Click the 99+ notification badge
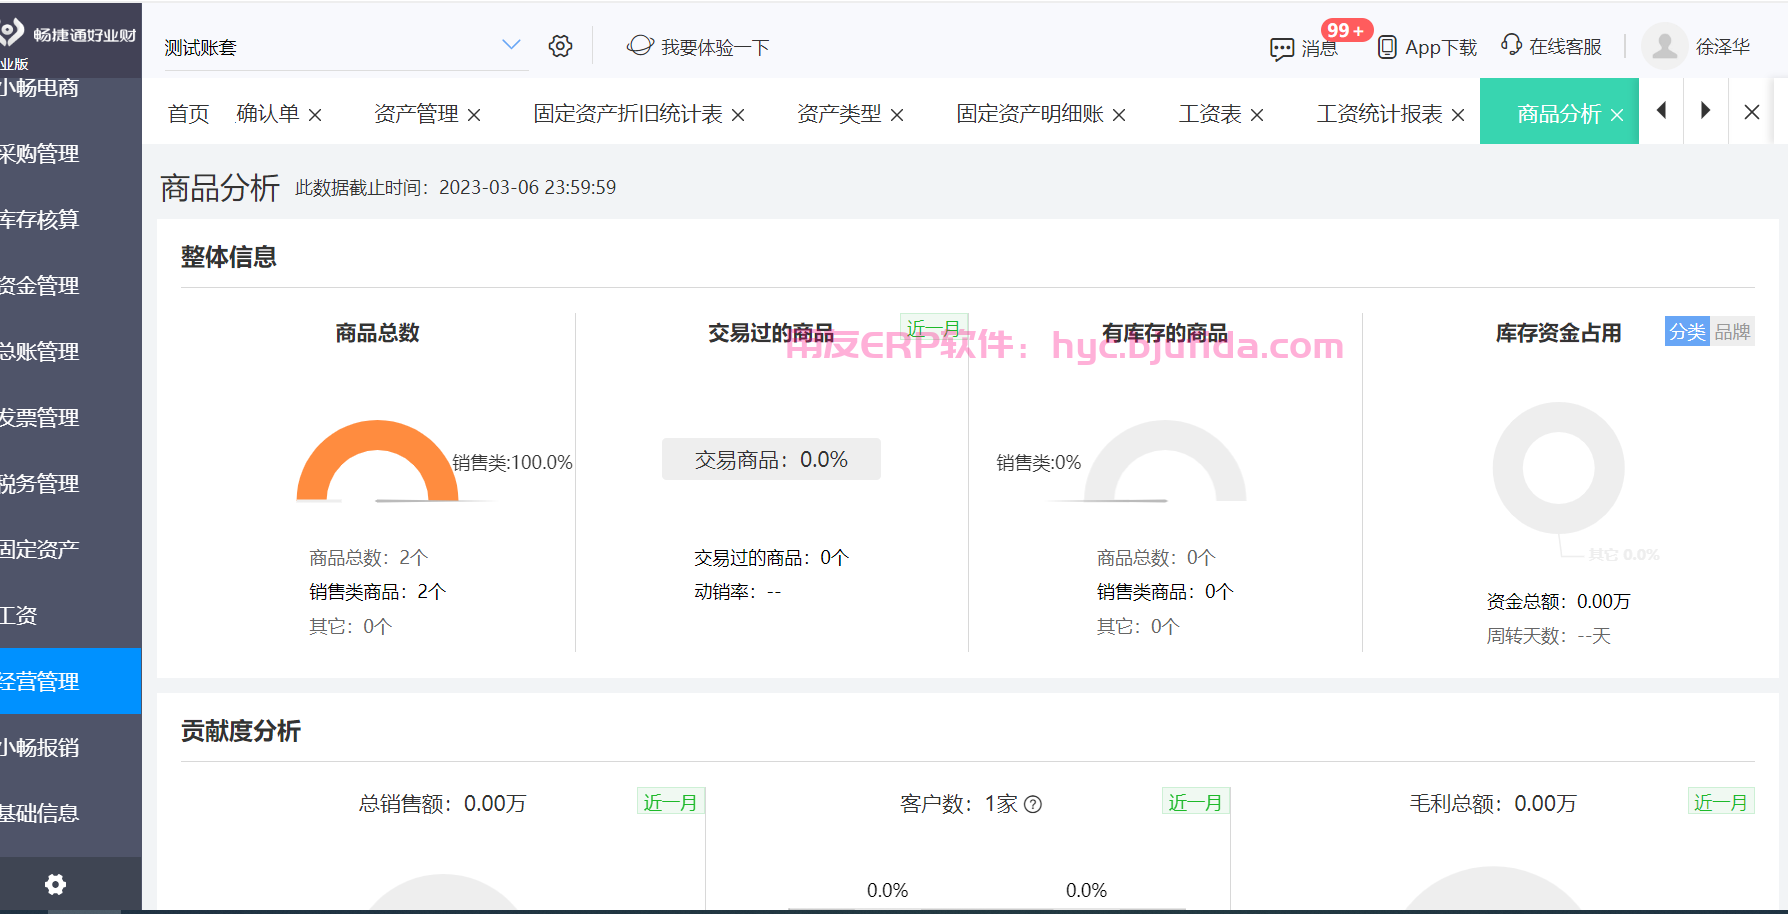Screen dimensions: 1788x914 (1346, 30)
